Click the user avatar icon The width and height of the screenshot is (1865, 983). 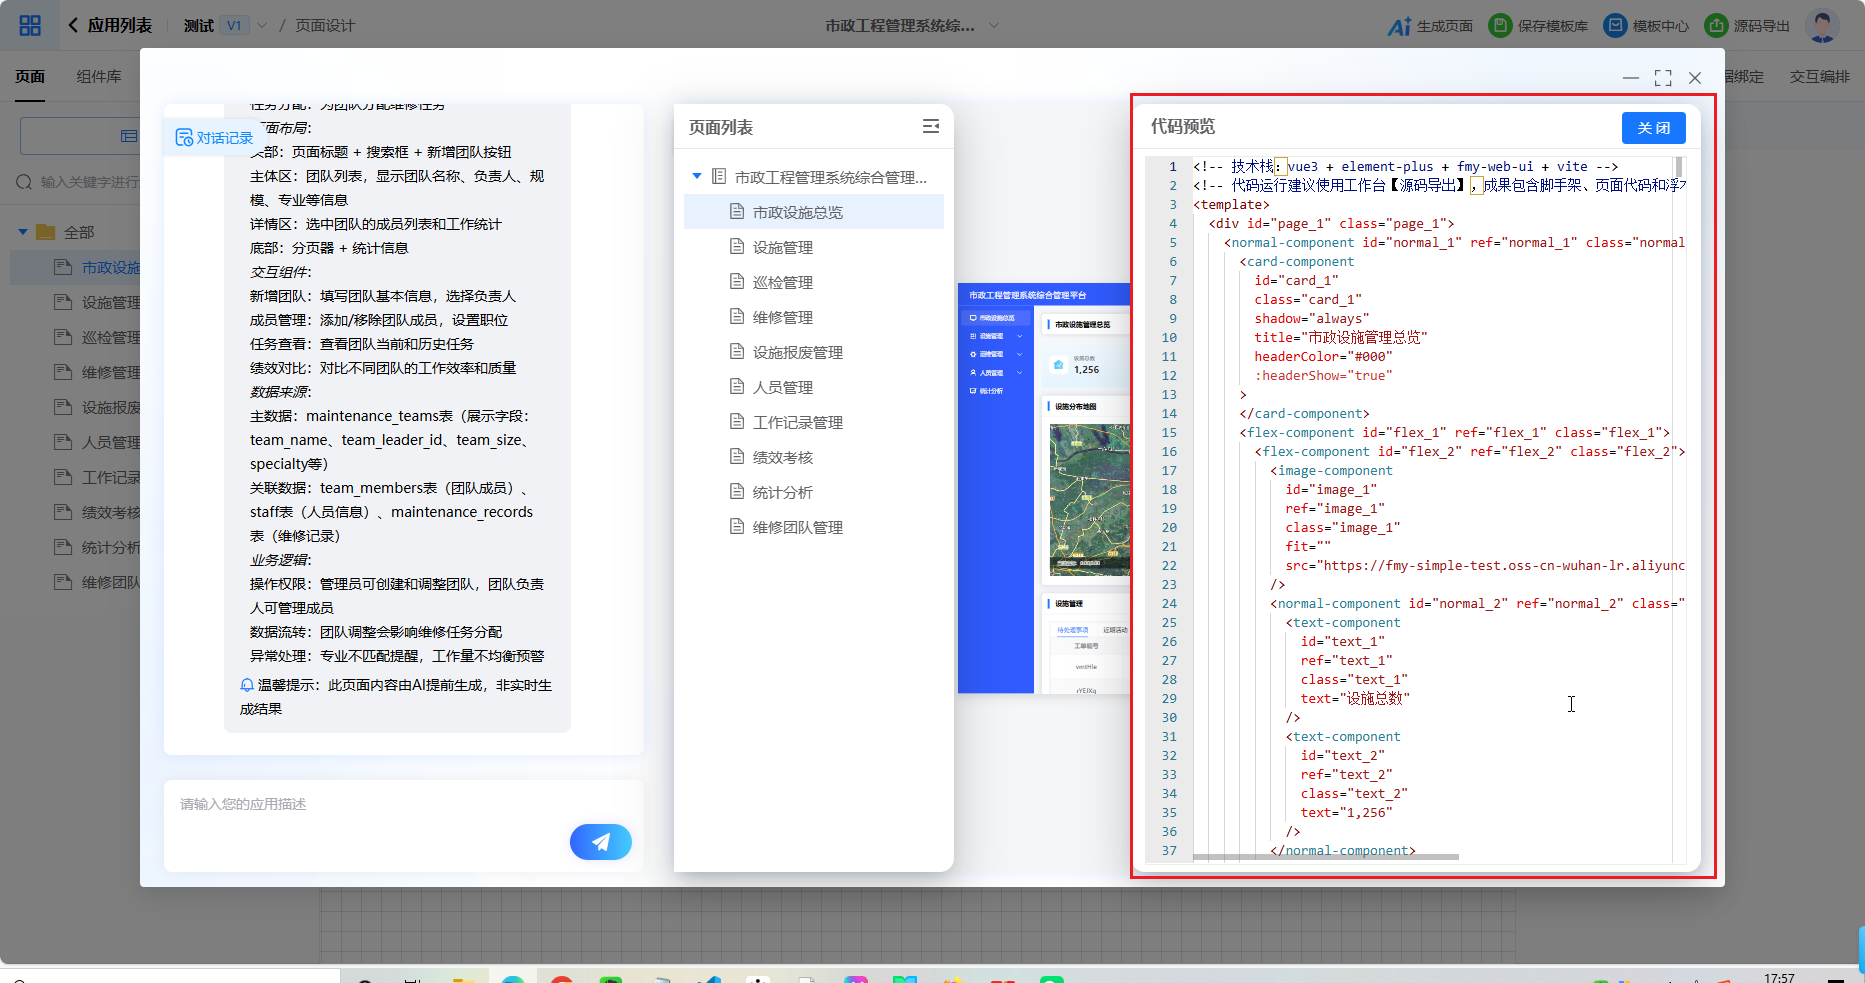click(x=1822, y=26)
